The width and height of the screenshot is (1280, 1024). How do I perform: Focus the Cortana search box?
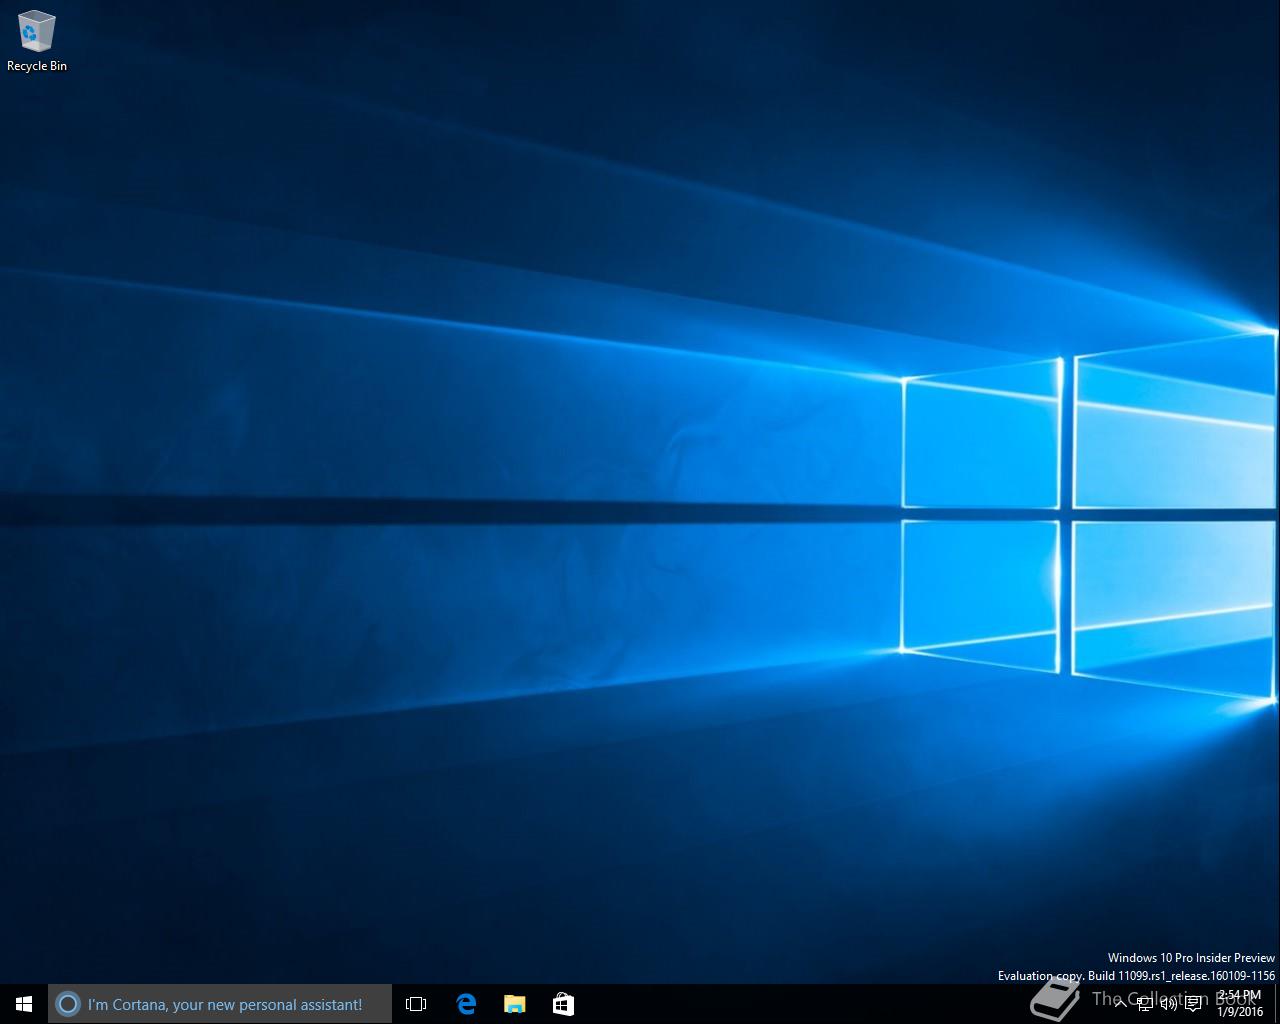point(220,1004)
